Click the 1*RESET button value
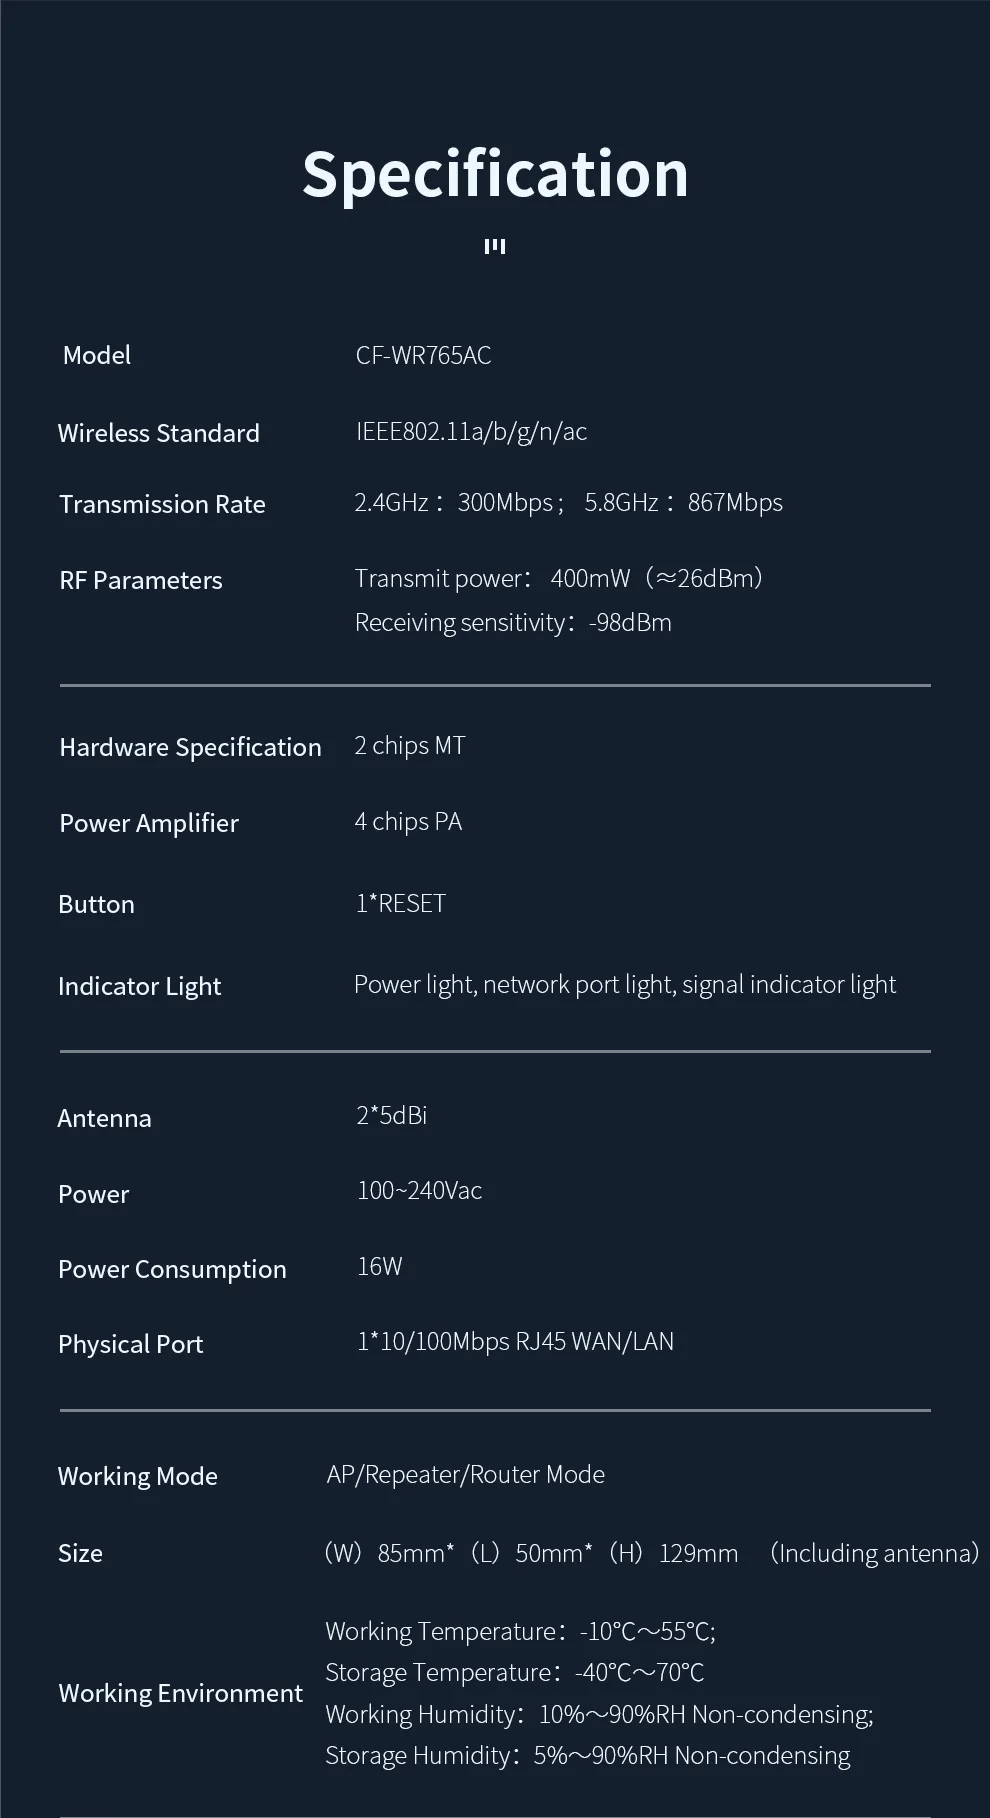 pyautogui.click(x=401, y=903)
